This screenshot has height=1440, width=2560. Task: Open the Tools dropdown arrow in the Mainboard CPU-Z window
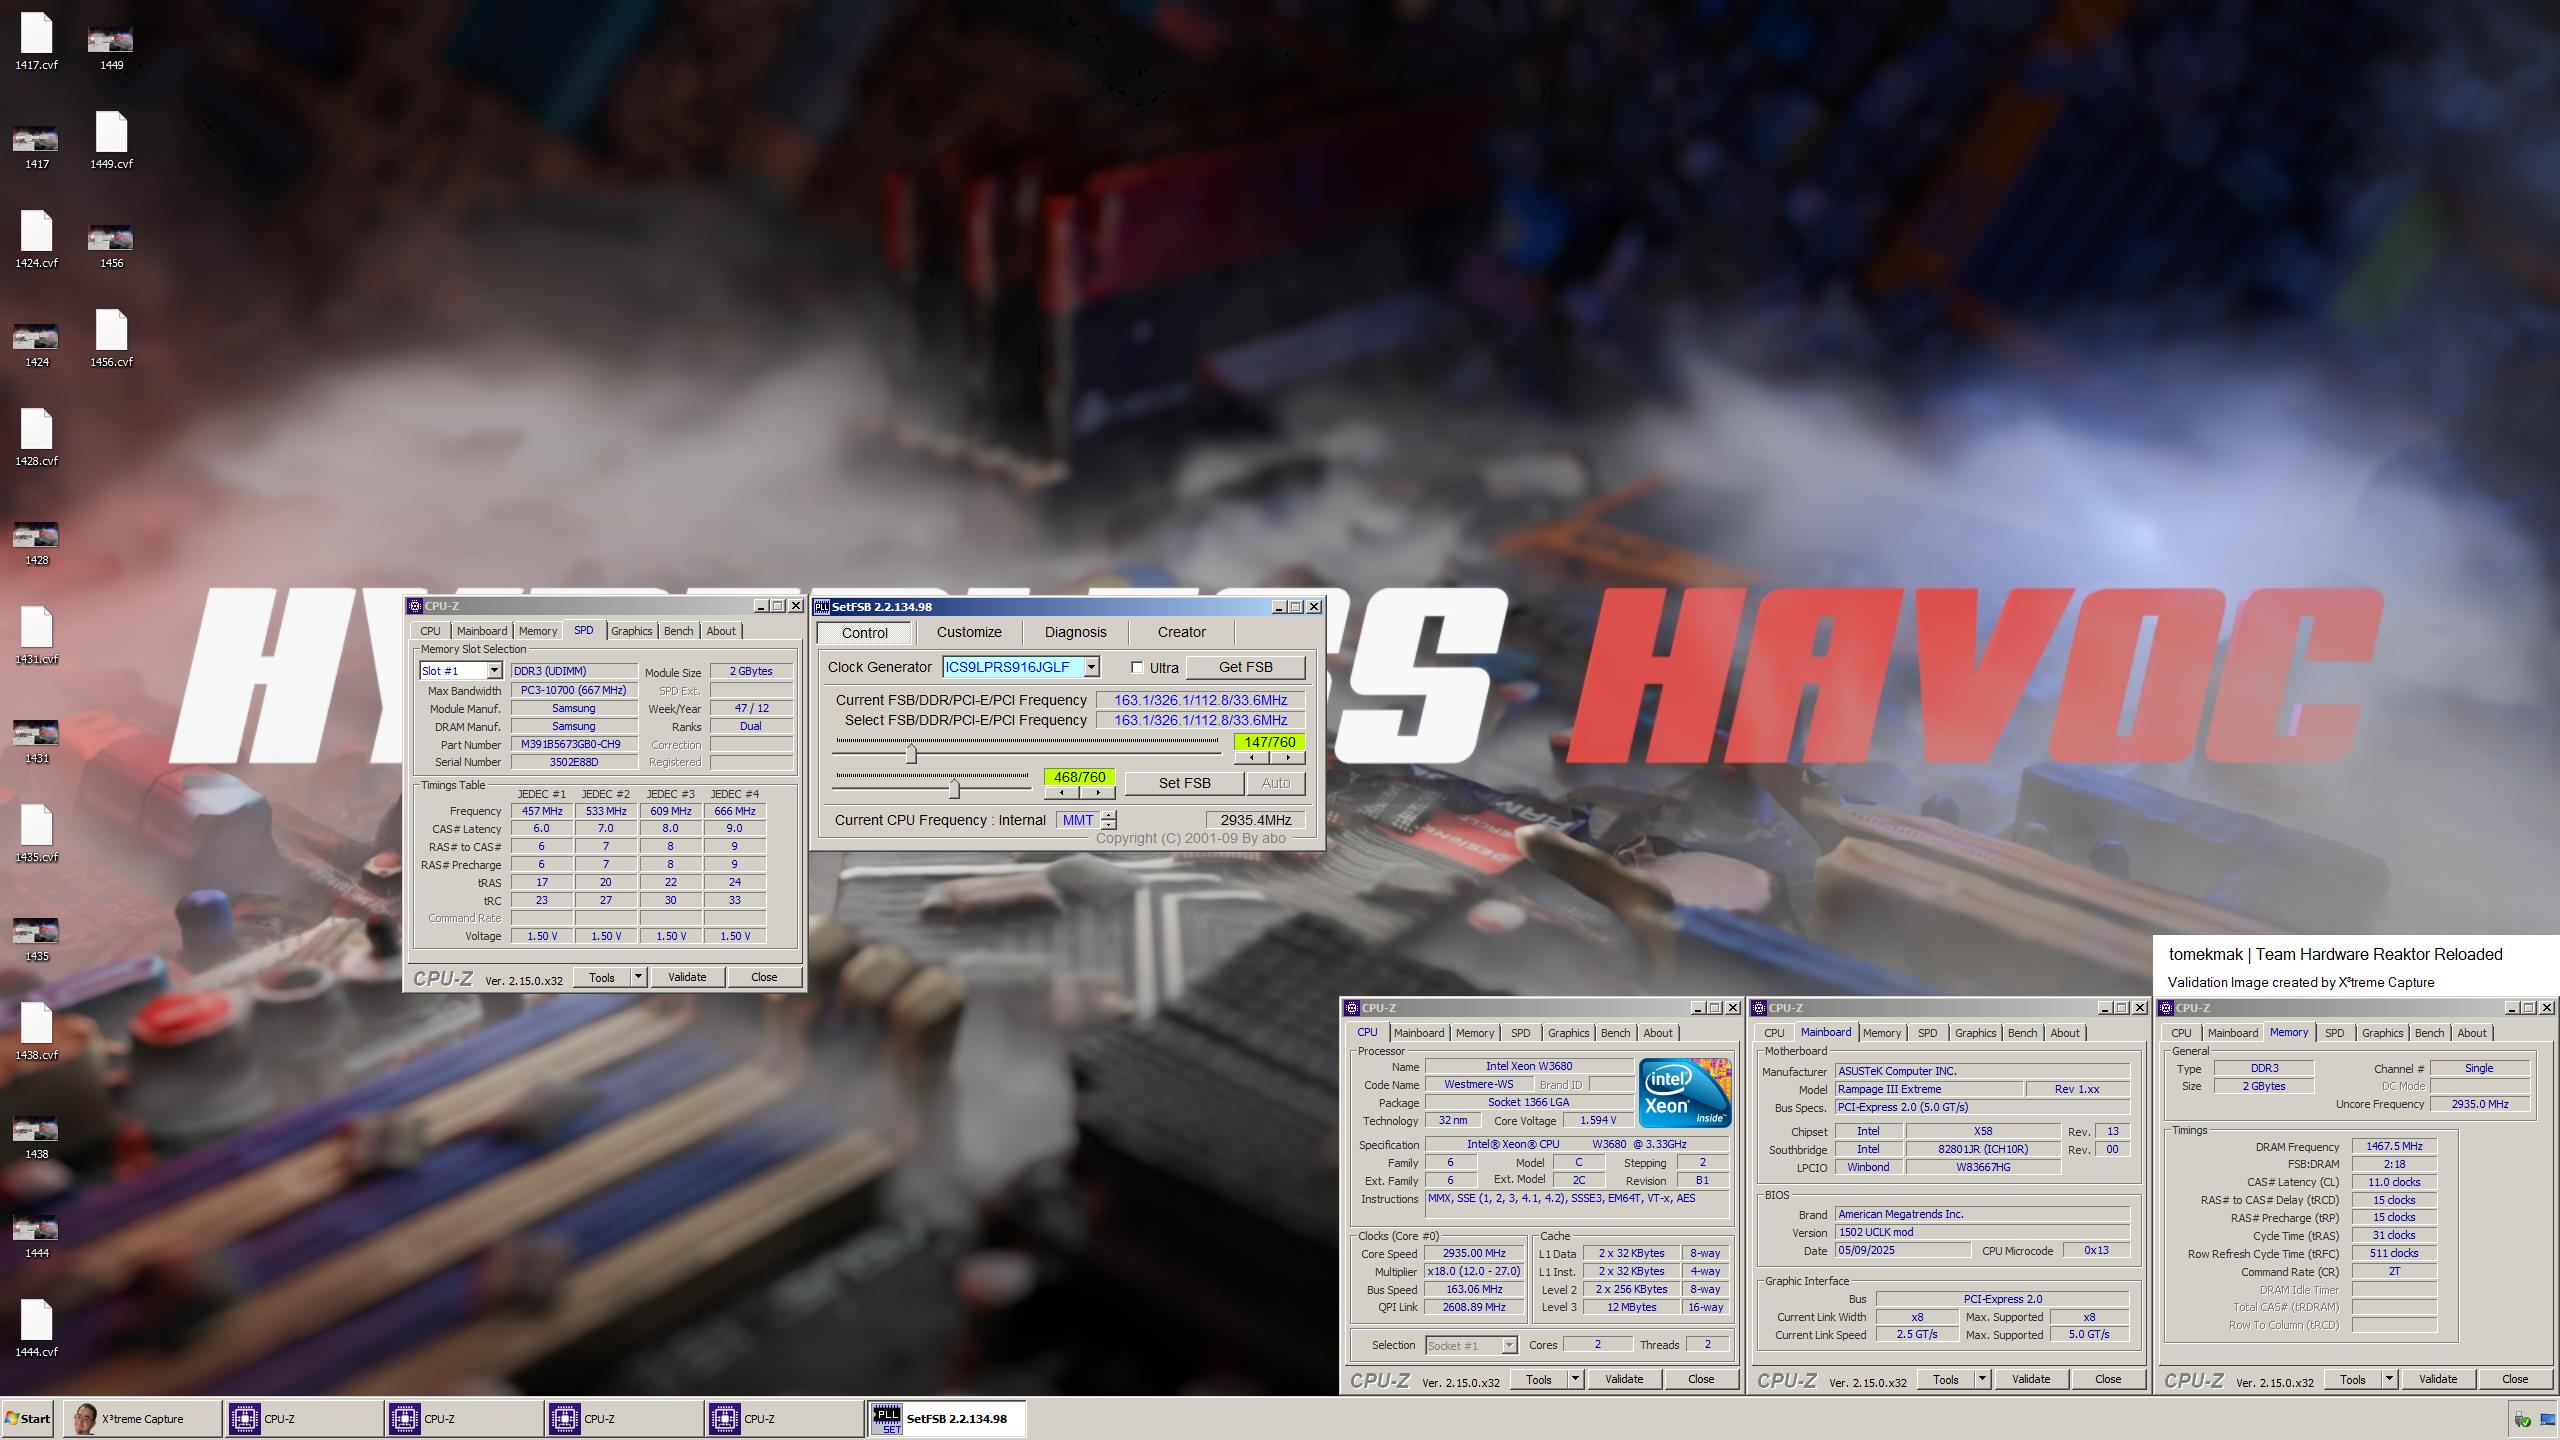pyautogui.click(x=1982, y=1379)
